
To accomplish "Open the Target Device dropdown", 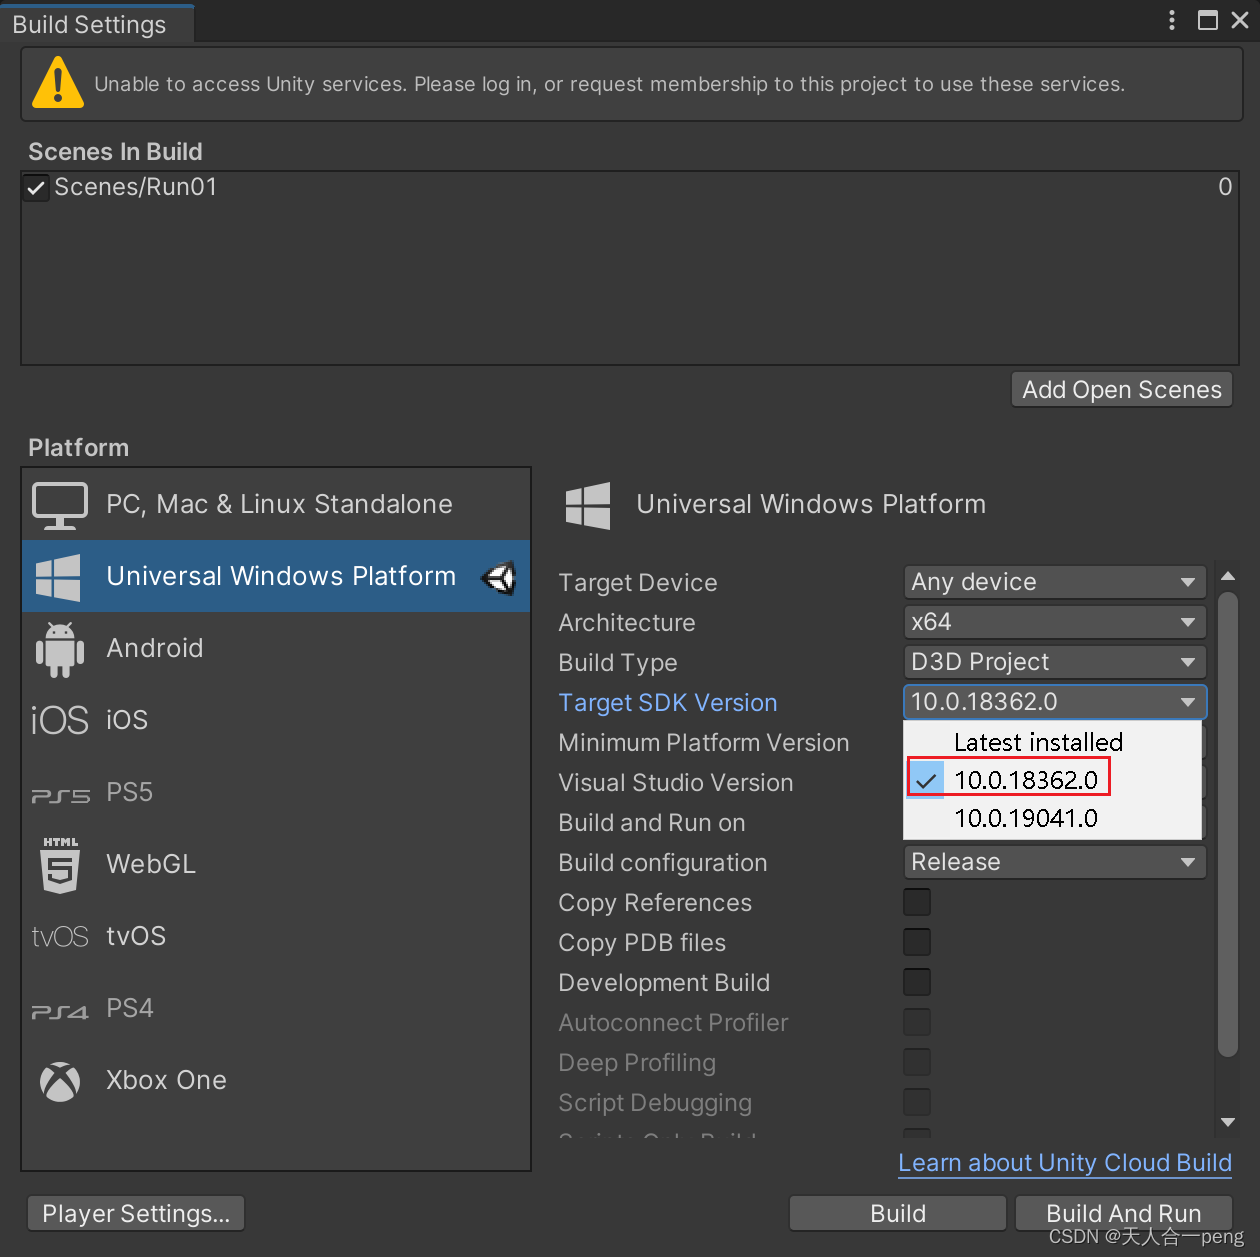I will click(1053, 582).
